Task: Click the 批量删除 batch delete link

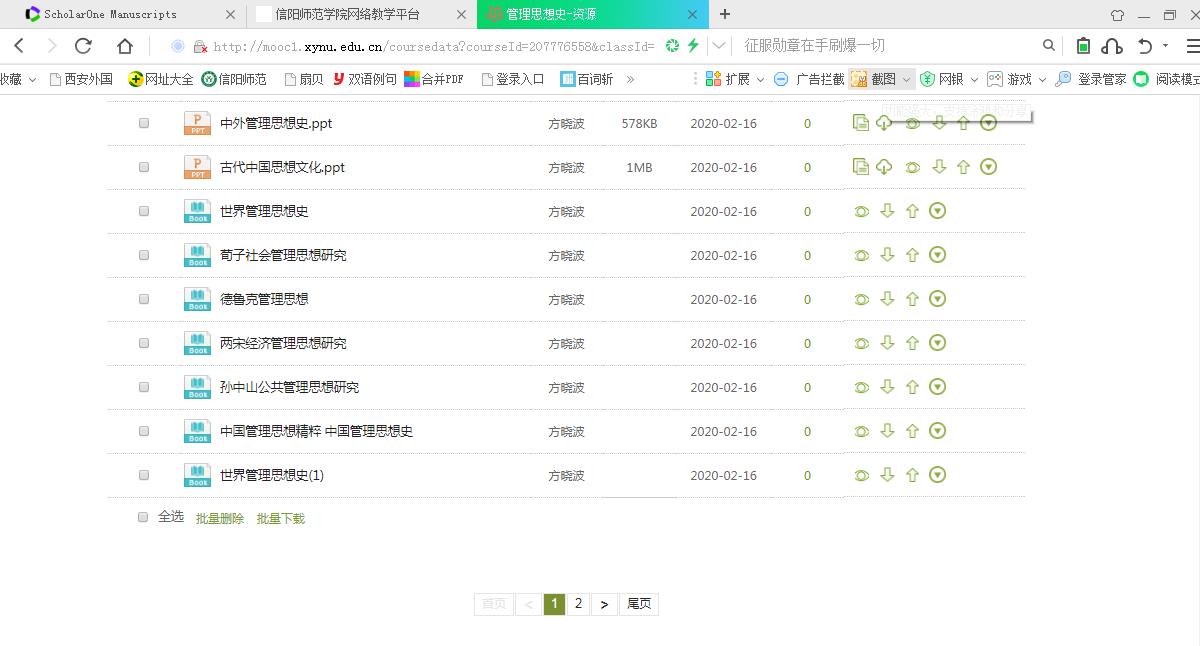Action: tap(218, 518)
